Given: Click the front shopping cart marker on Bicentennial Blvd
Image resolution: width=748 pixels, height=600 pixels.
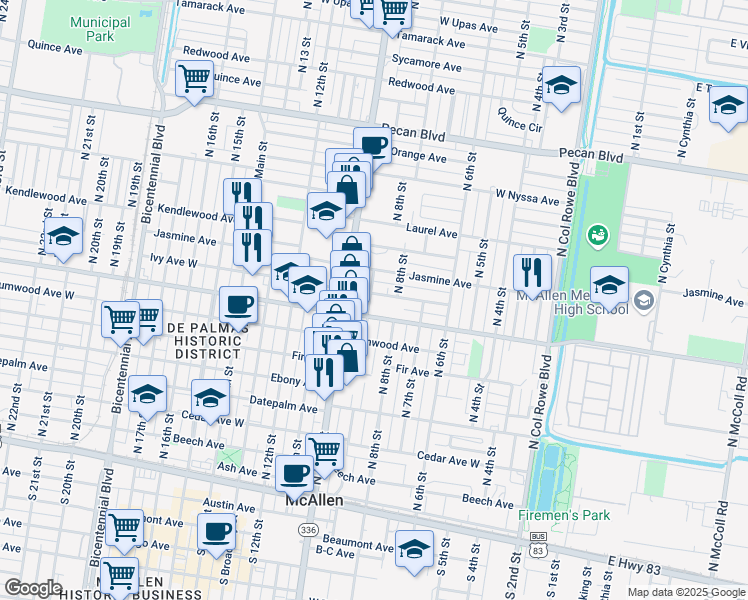Looking at the screenshot, I should [120, 320].
